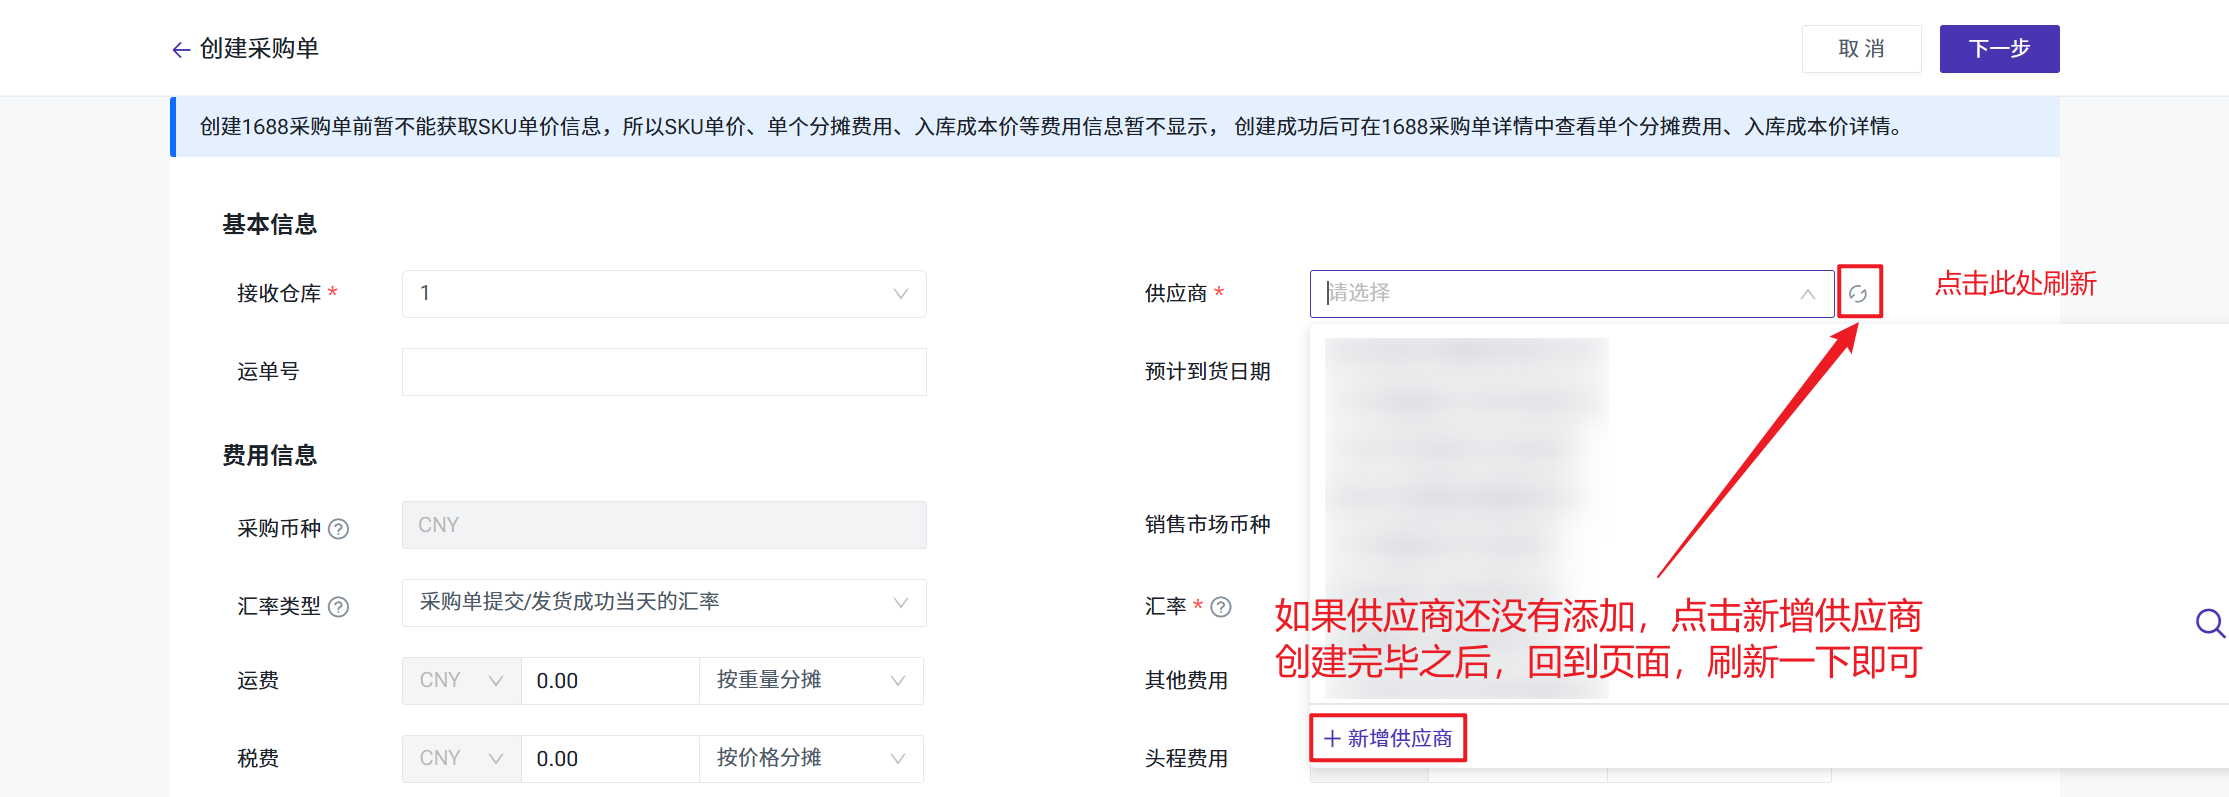Click the 税费 amount field
Viewport: 2229px width, 797px height.
coord(610,759)
